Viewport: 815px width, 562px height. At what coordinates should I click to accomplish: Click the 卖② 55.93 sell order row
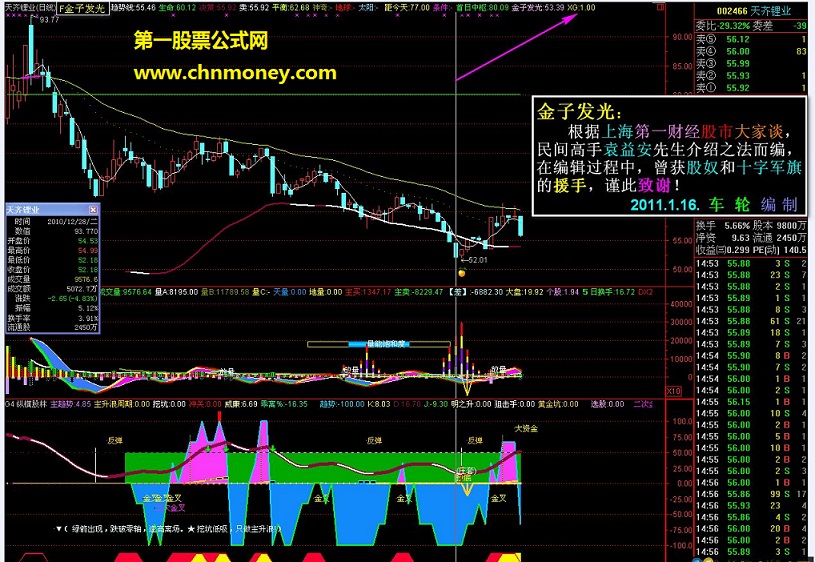pos(752,76)
